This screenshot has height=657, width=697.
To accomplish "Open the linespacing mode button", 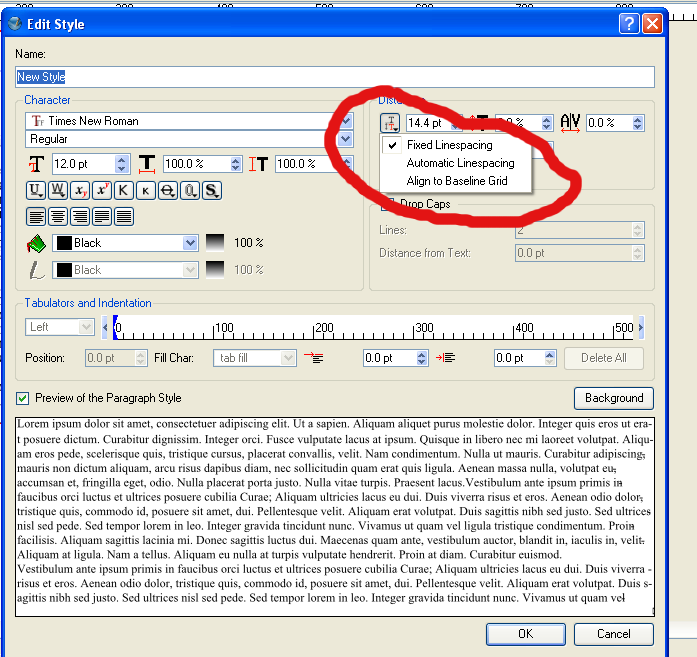I will (390, 123).
